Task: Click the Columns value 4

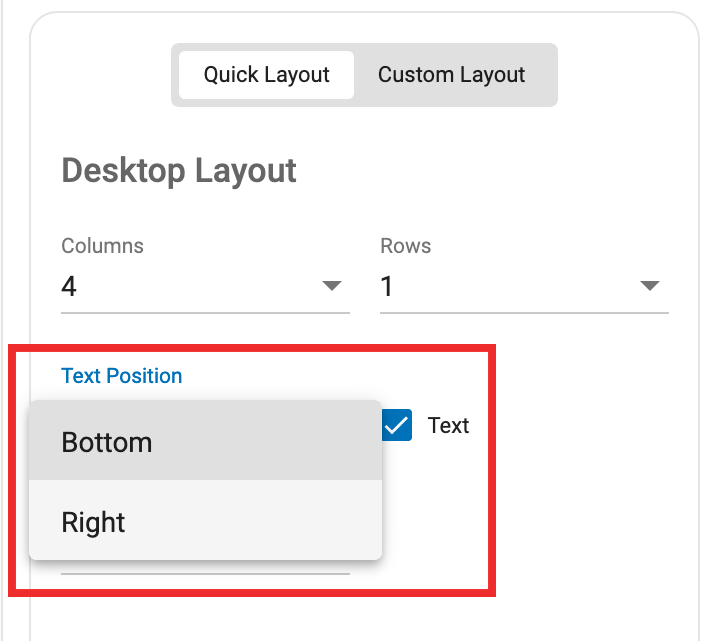Action: click(69, 286)
